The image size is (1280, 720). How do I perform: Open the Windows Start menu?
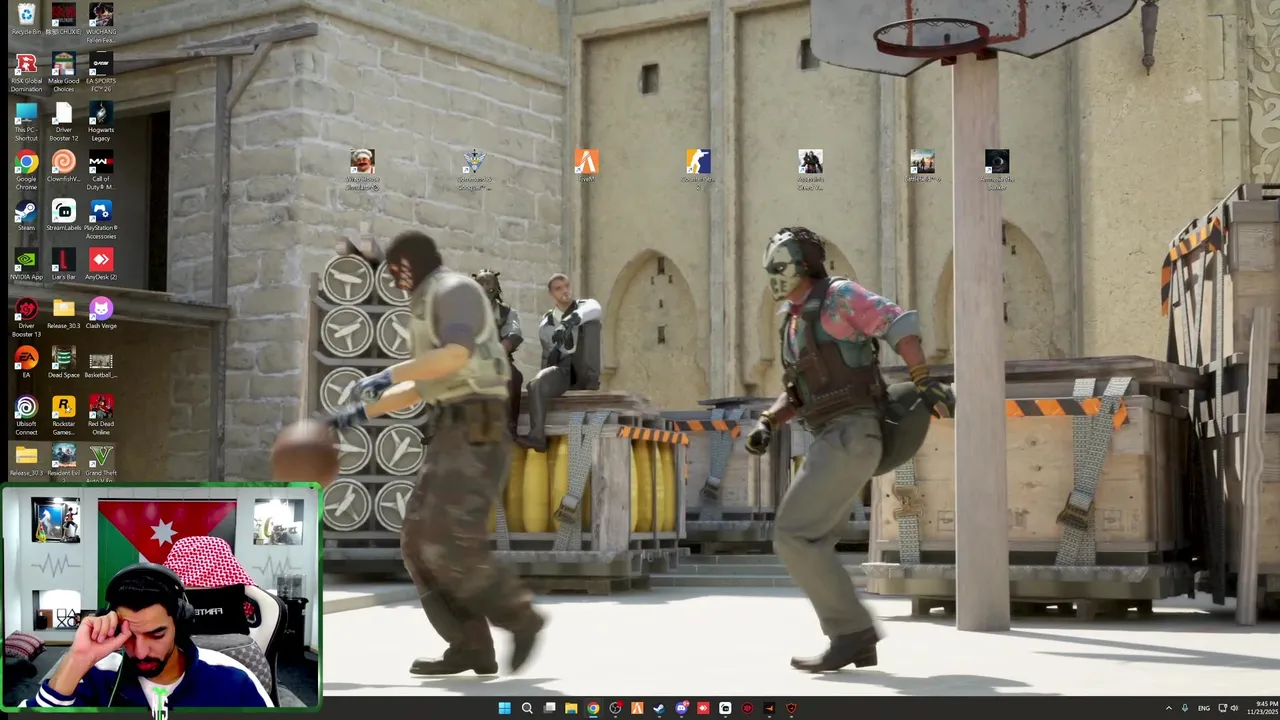pyautogui.click(x=505, y=708)
